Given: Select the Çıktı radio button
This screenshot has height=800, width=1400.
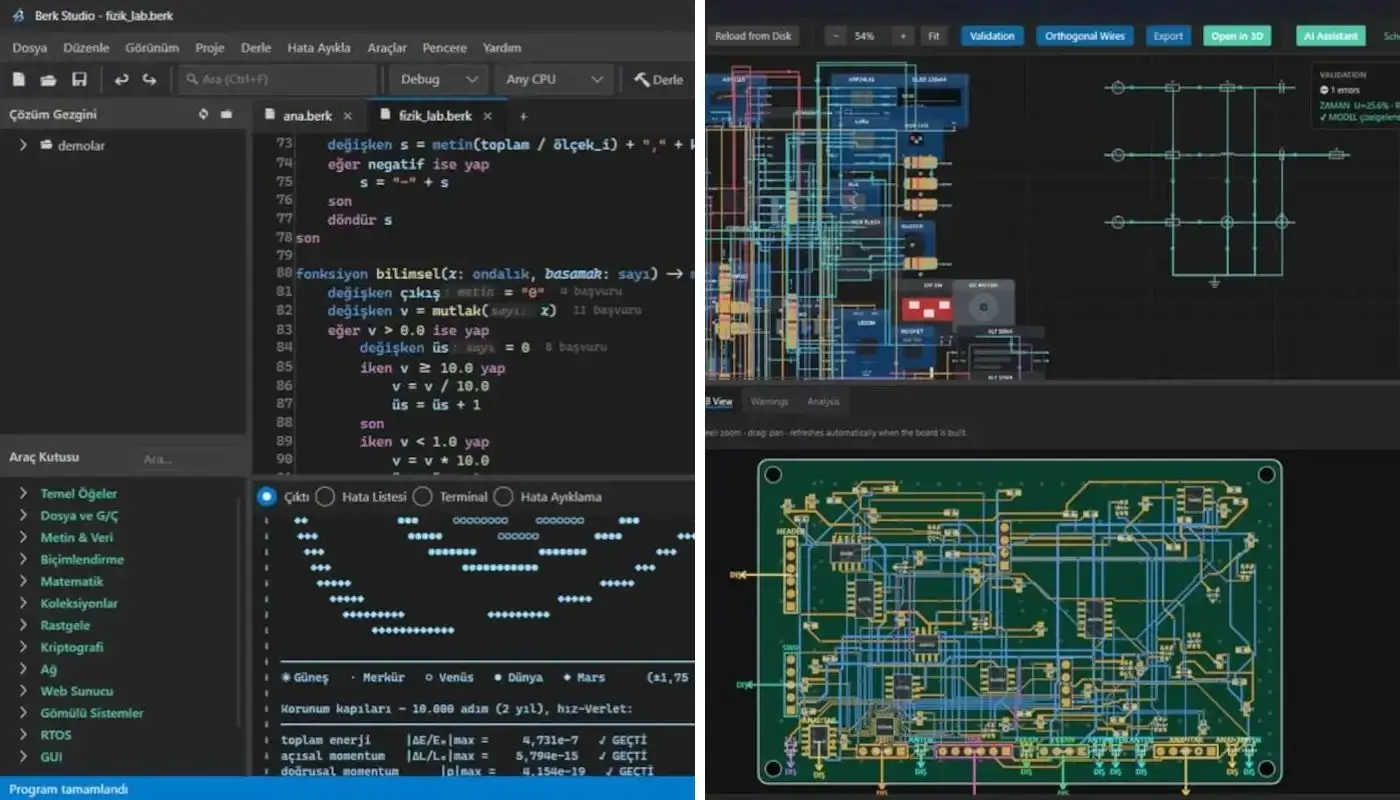Looking at the screenshot, I should (x=266, y=496).
